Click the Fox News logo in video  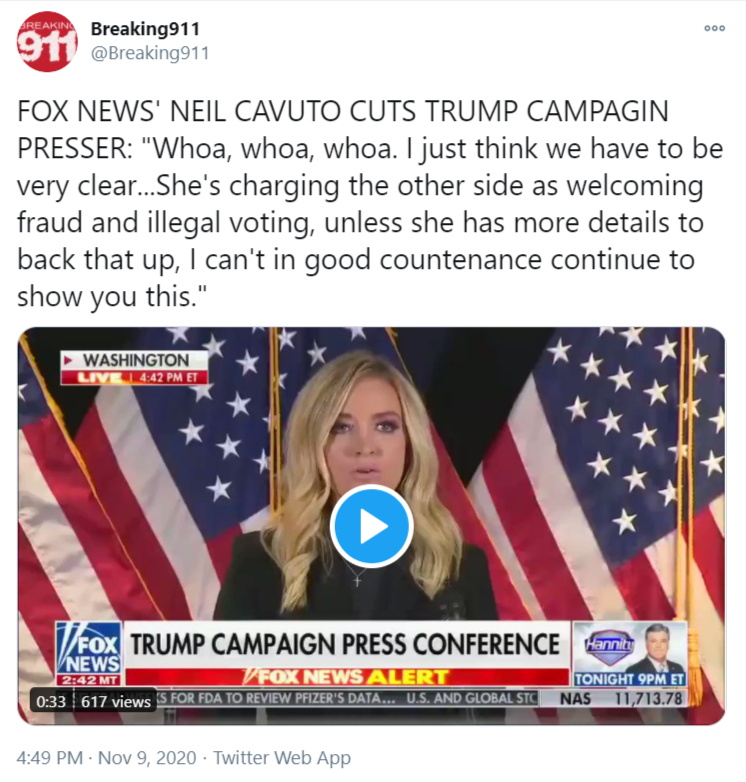[x=89, y=654]
